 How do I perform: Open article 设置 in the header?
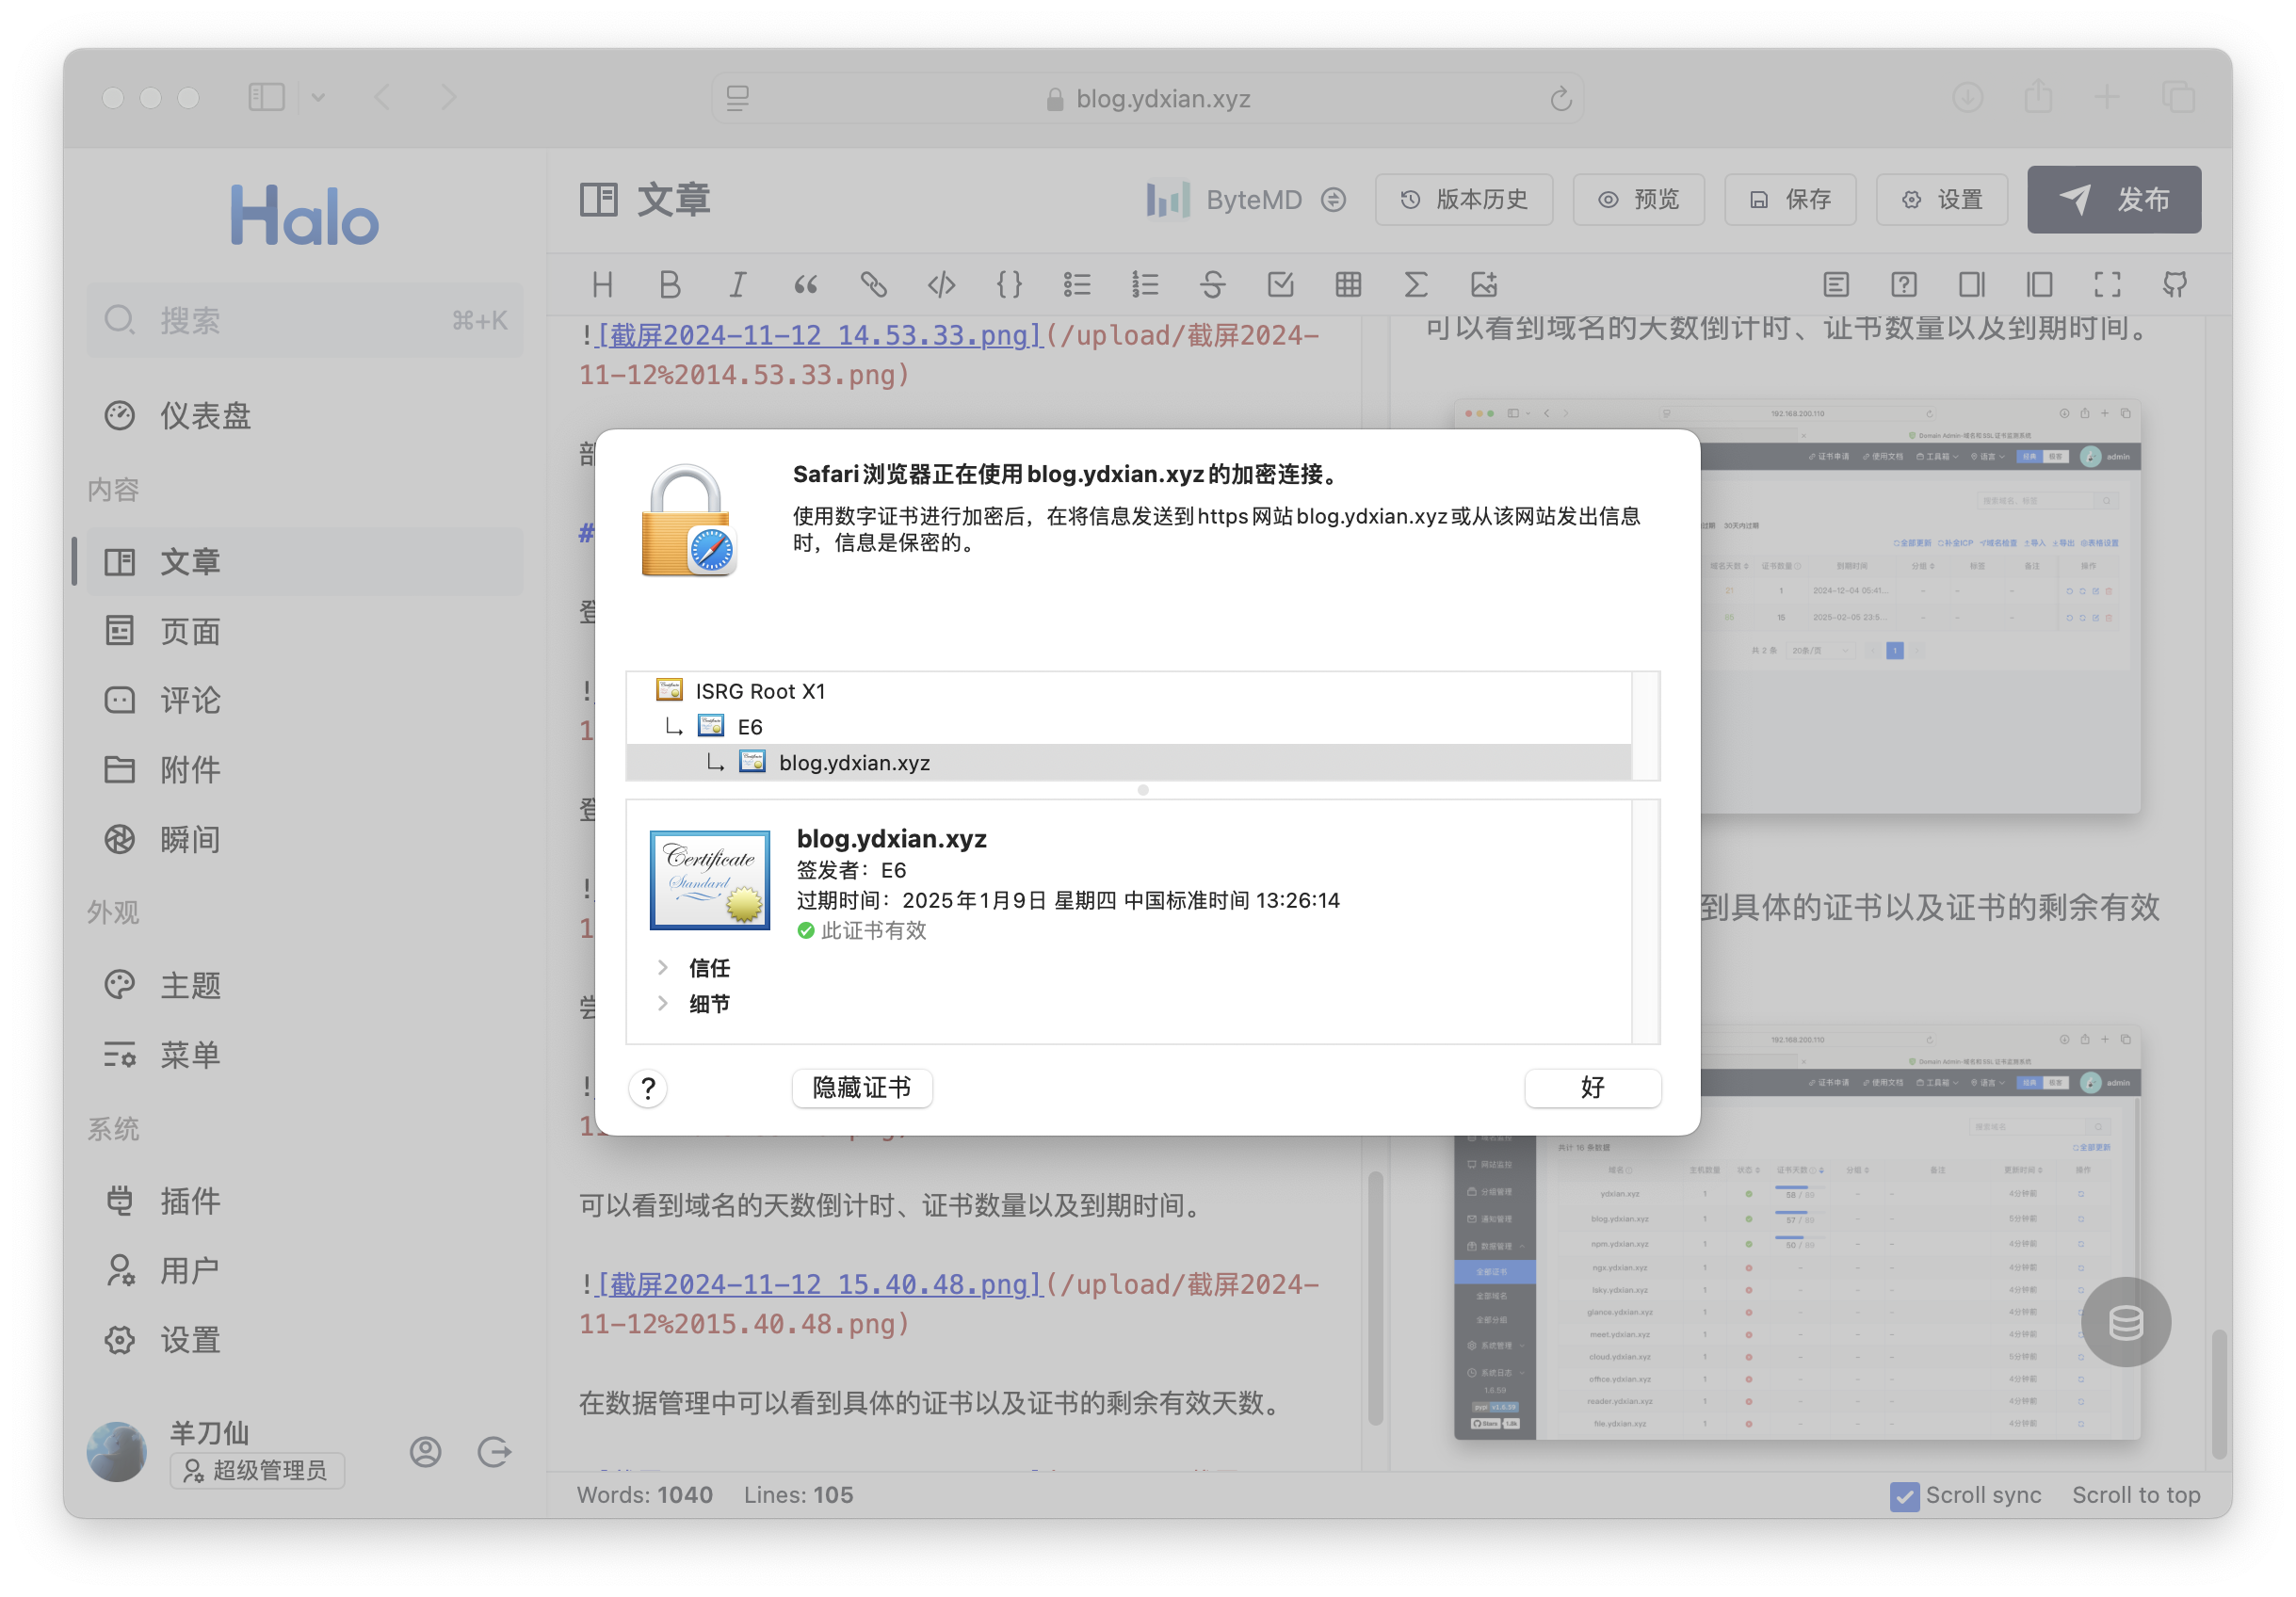1942,200
